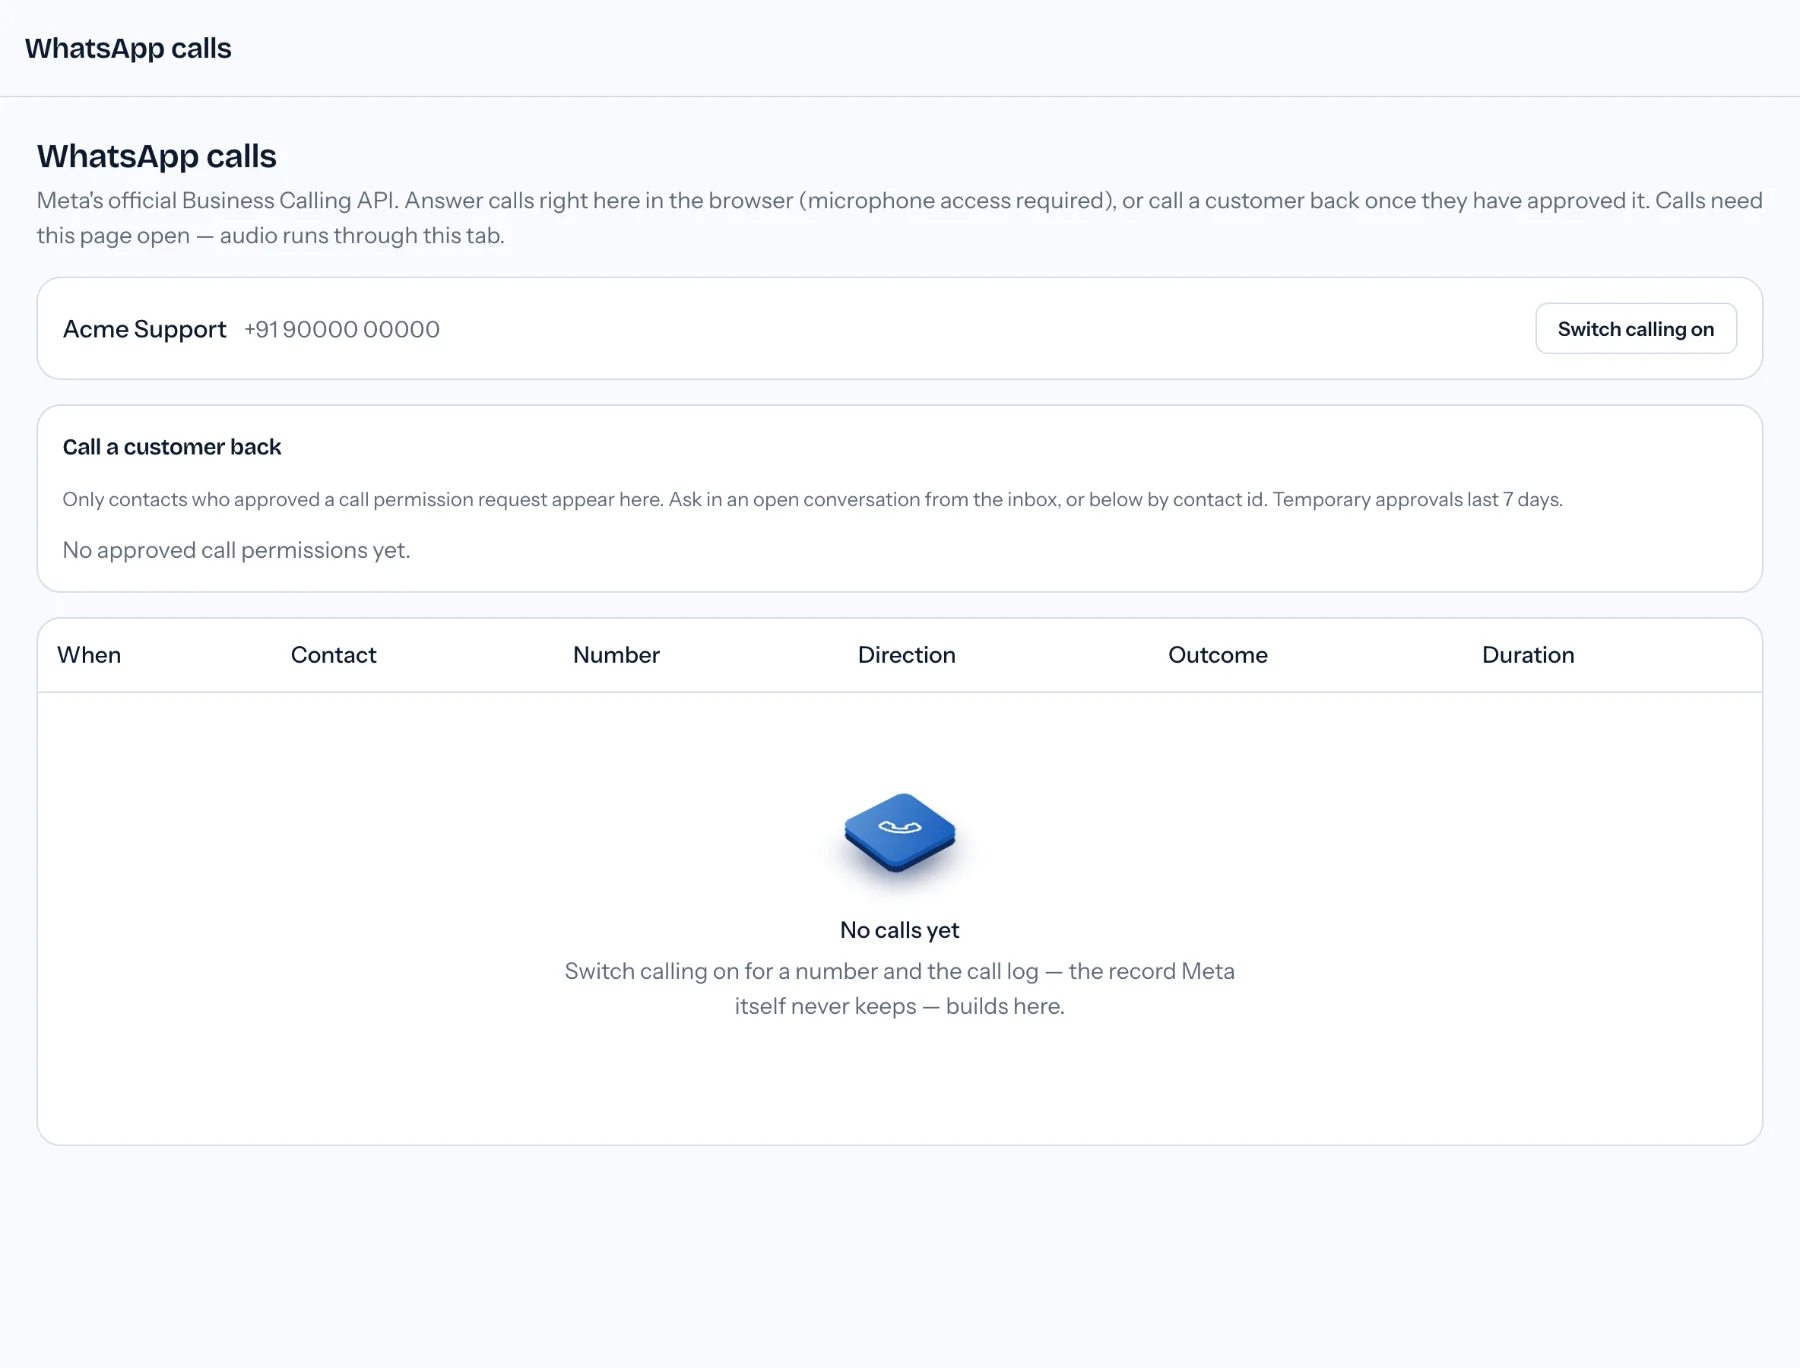Click the top bar WhatsApp calls title
This screenshot has width=1800, height=1368.
[x=128, y=48]
